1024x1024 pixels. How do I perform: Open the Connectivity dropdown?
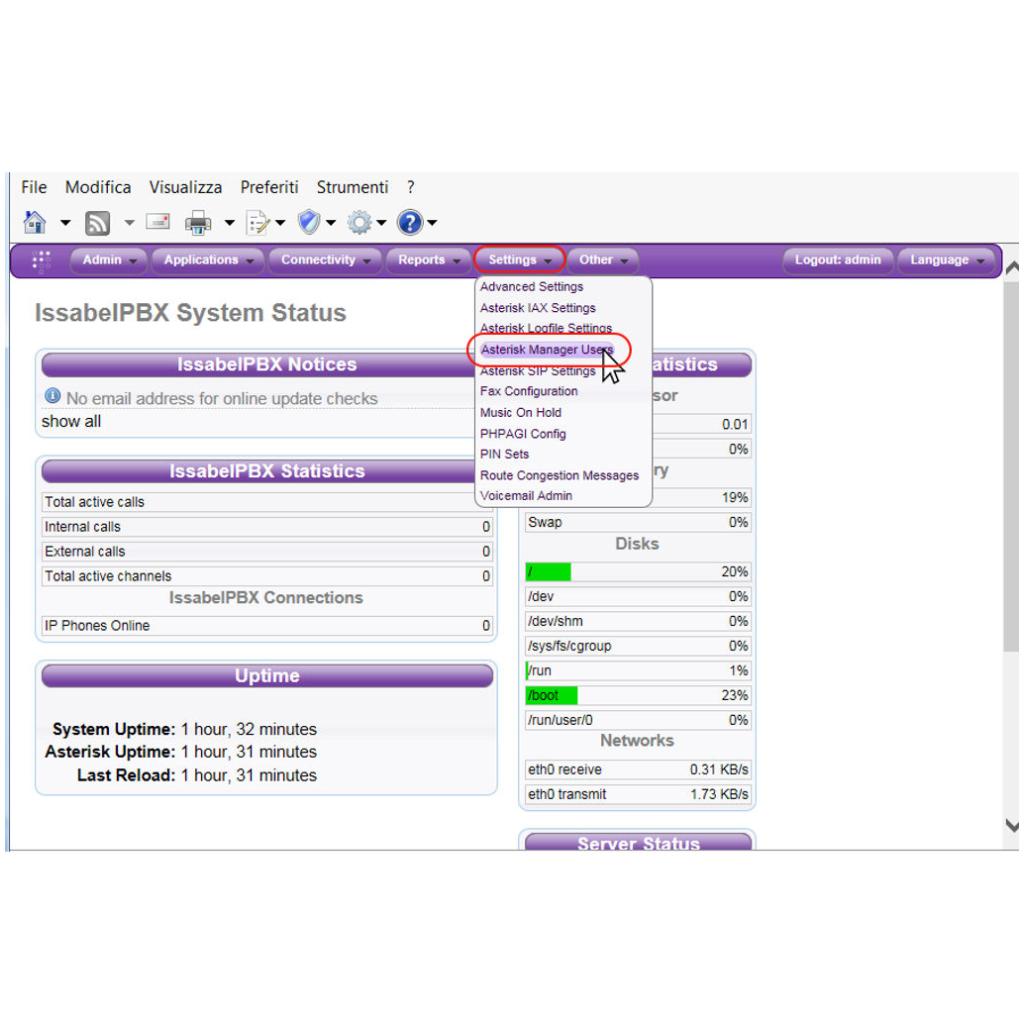[x=324, y=260]
